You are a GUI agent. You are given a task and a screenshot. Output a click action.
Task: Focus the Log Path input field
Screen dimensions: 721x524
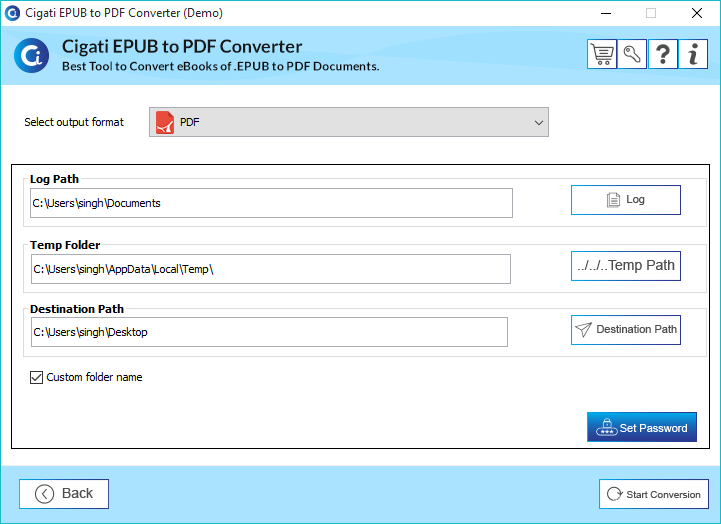point(271,203)
